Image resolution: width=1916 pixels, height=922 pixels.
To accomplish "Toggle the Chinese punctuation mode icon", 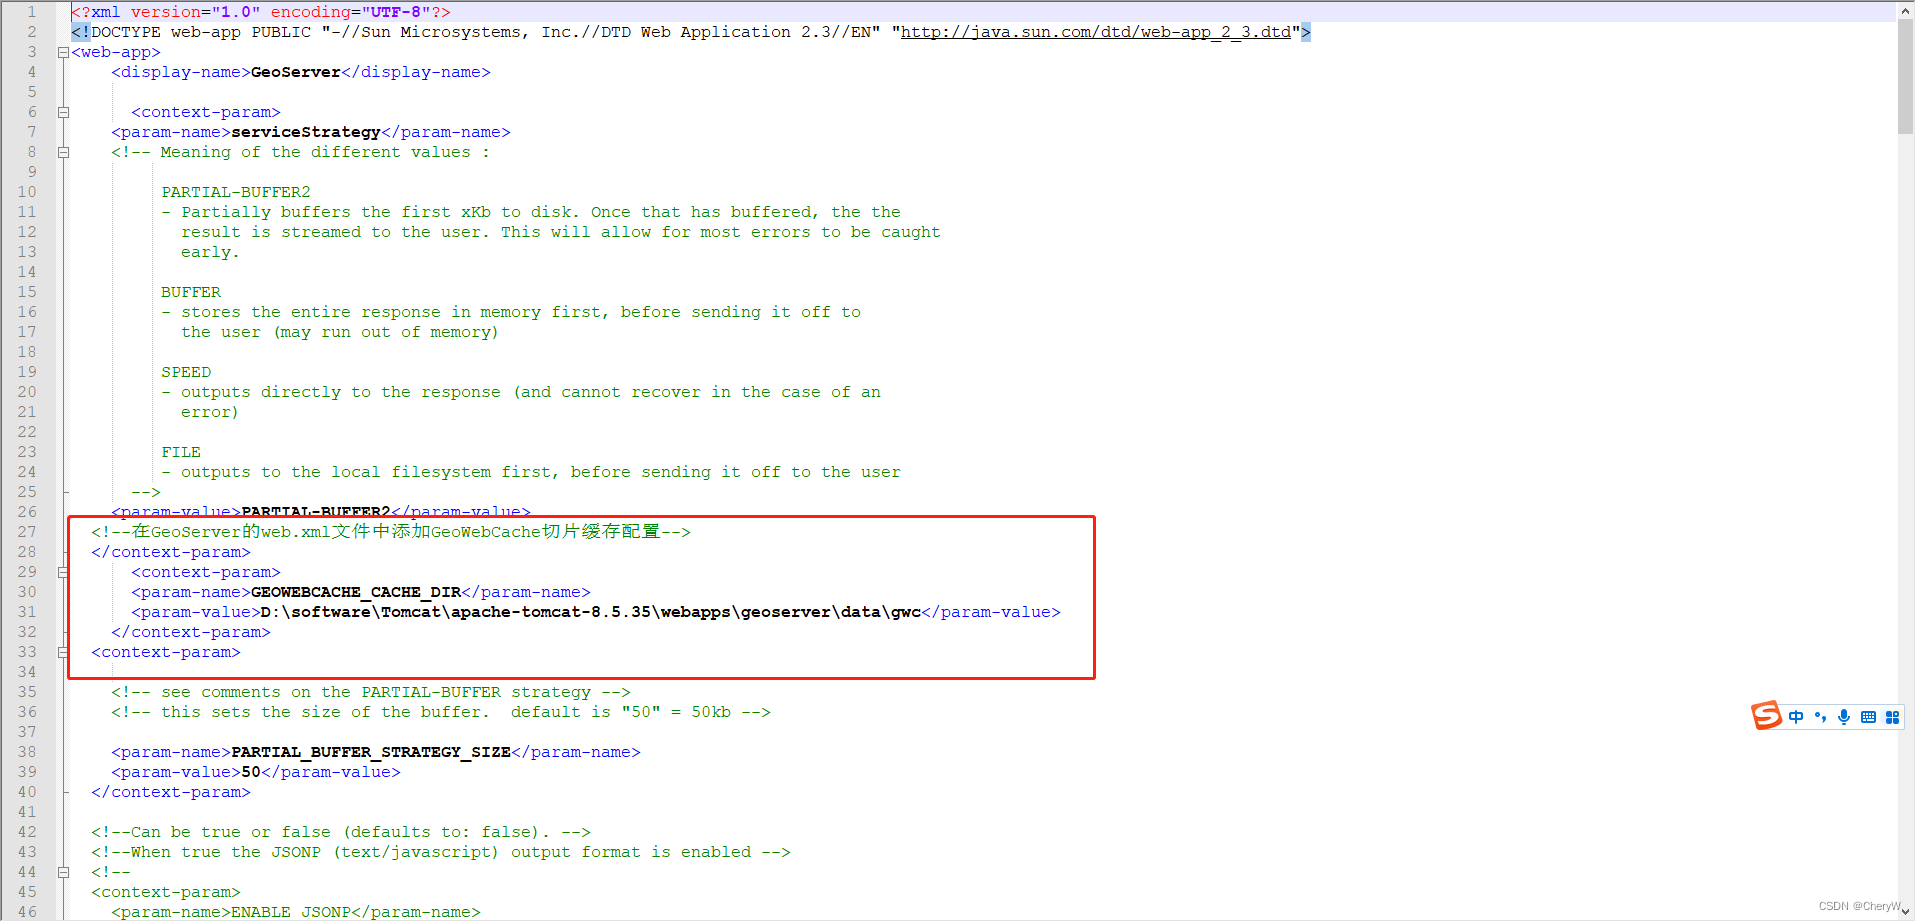I will click(1820, 717).
